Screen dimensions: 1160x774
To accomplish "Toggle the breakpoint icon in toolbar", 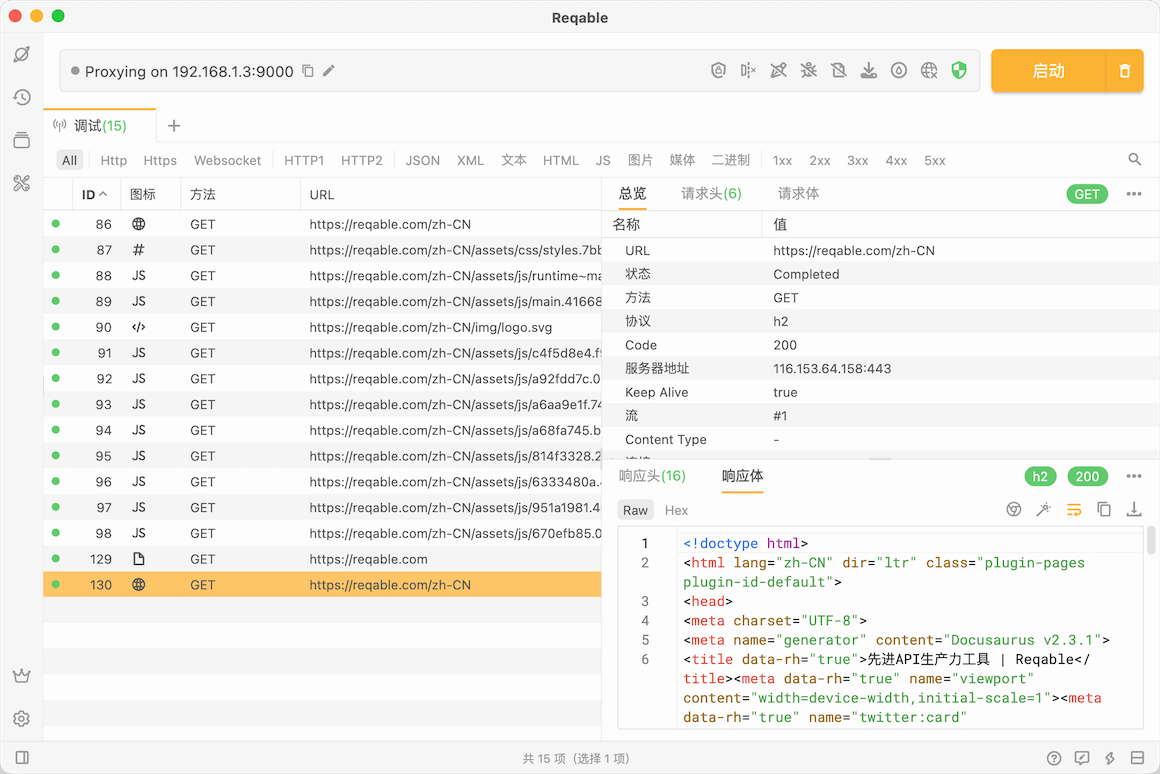I will (x=748, y=70).
